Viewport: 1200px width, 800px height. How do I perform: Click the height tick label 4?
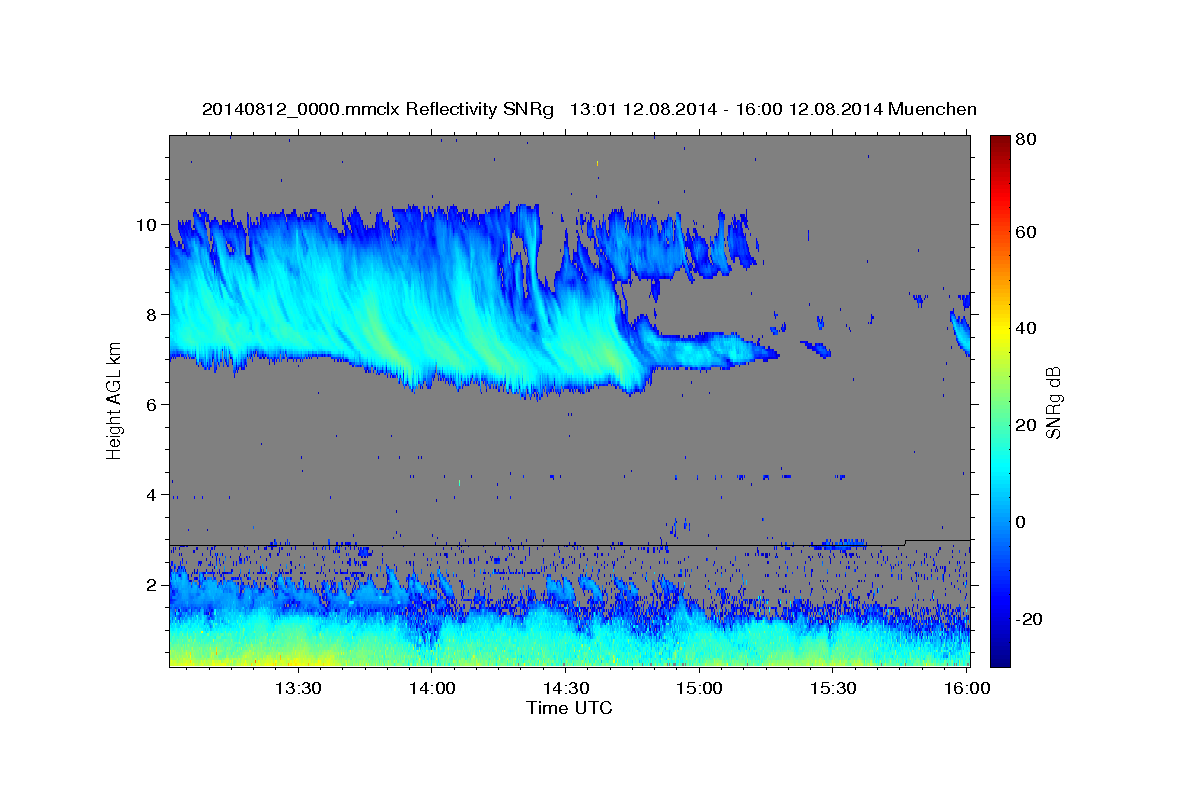pyautogui.click(x=152, y=495)
